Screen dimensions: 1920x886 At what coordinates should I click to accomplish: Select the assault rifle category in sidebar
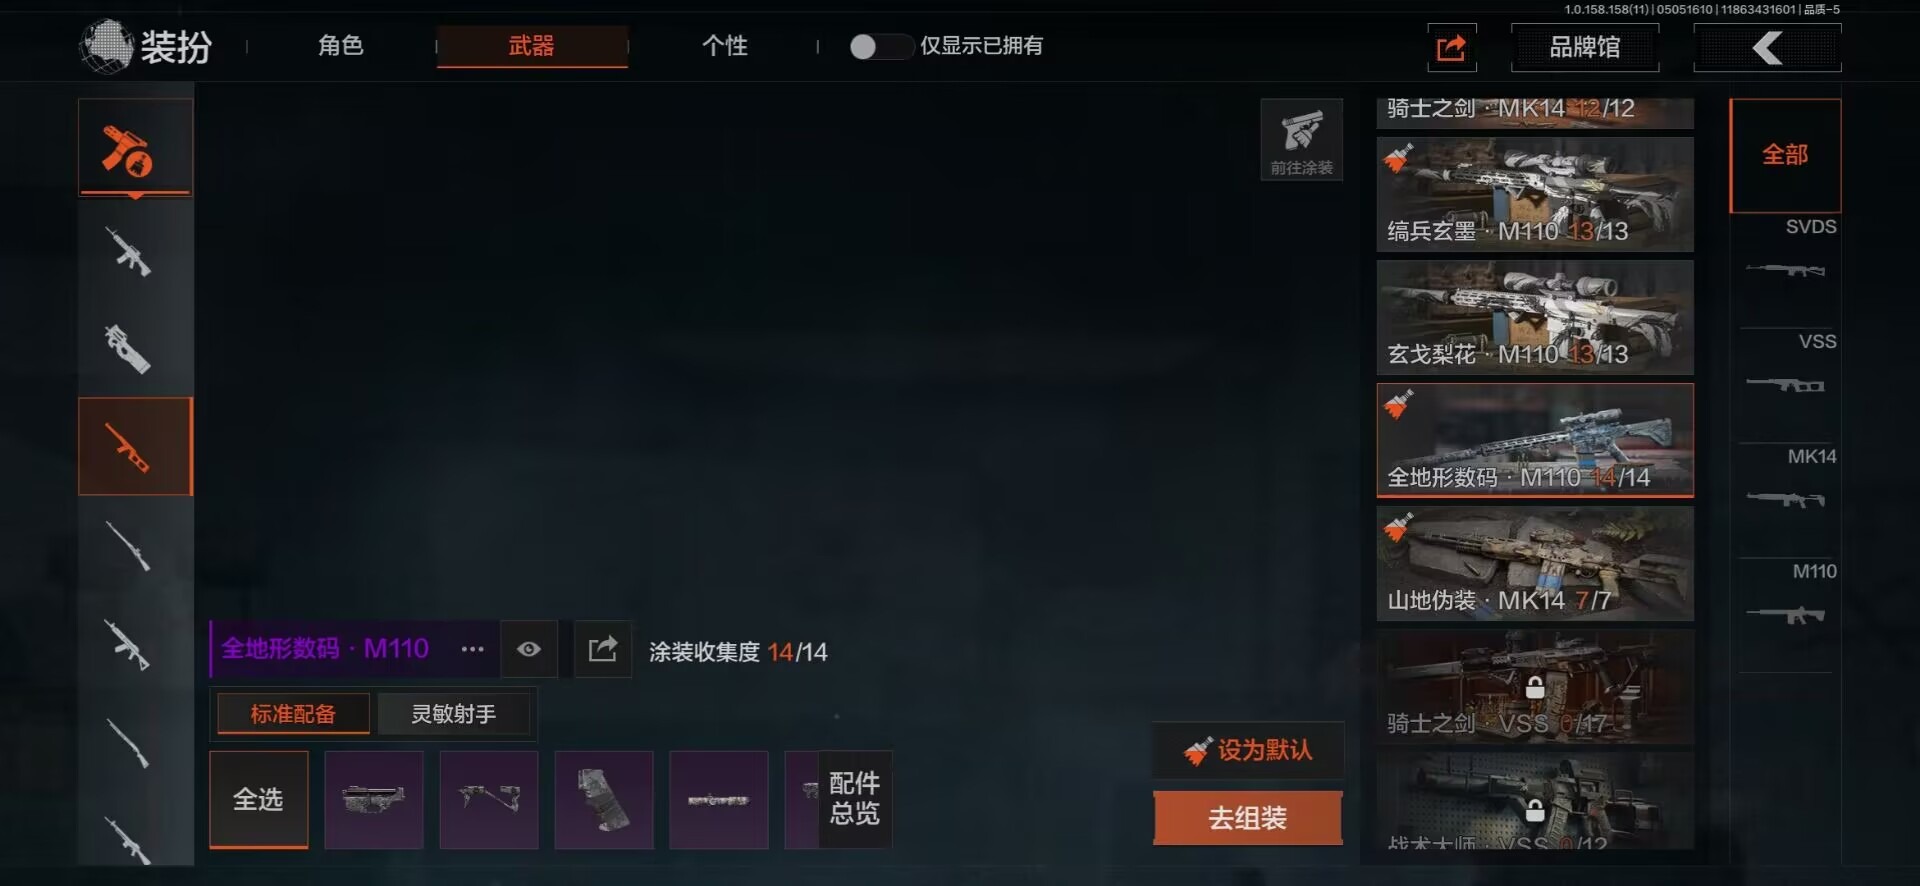[x=130, y=250]
